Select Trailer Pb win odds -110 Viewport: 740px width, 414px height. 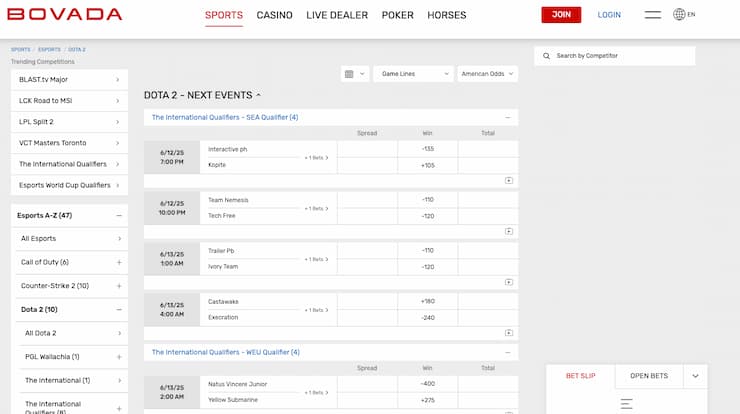[428, 251]
